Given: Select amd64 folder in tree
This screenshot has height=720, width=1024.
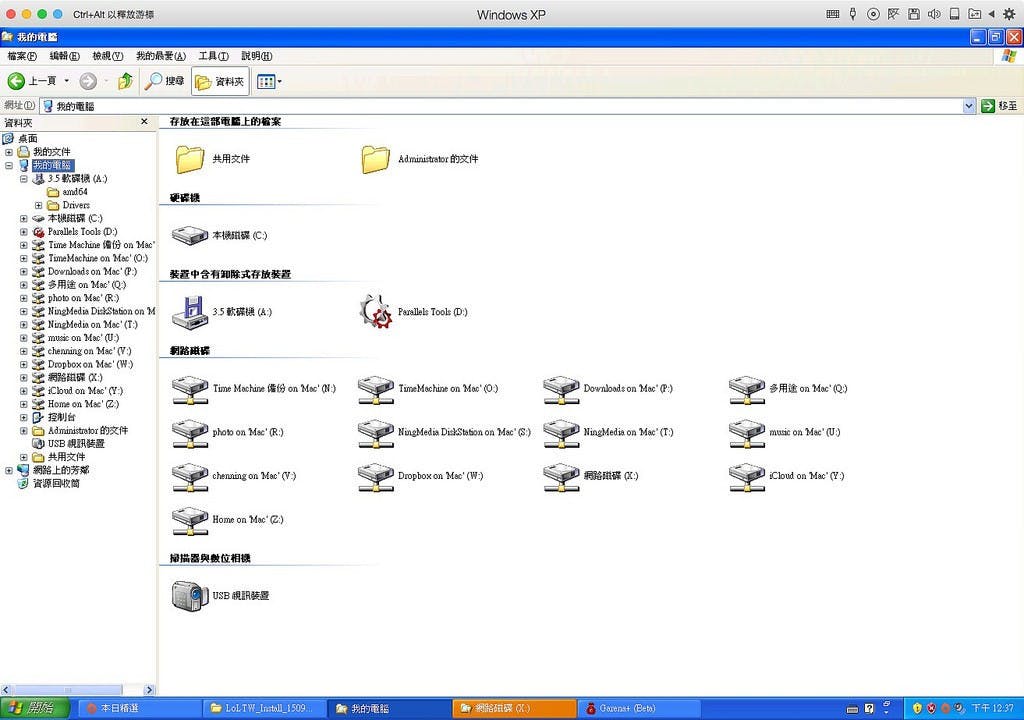Looking at the screenshot, I should tap(74, 192).
